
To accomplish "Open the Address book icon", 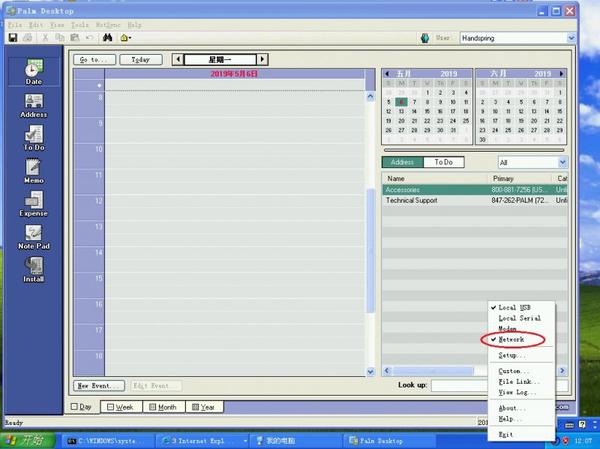I will 33,105.
